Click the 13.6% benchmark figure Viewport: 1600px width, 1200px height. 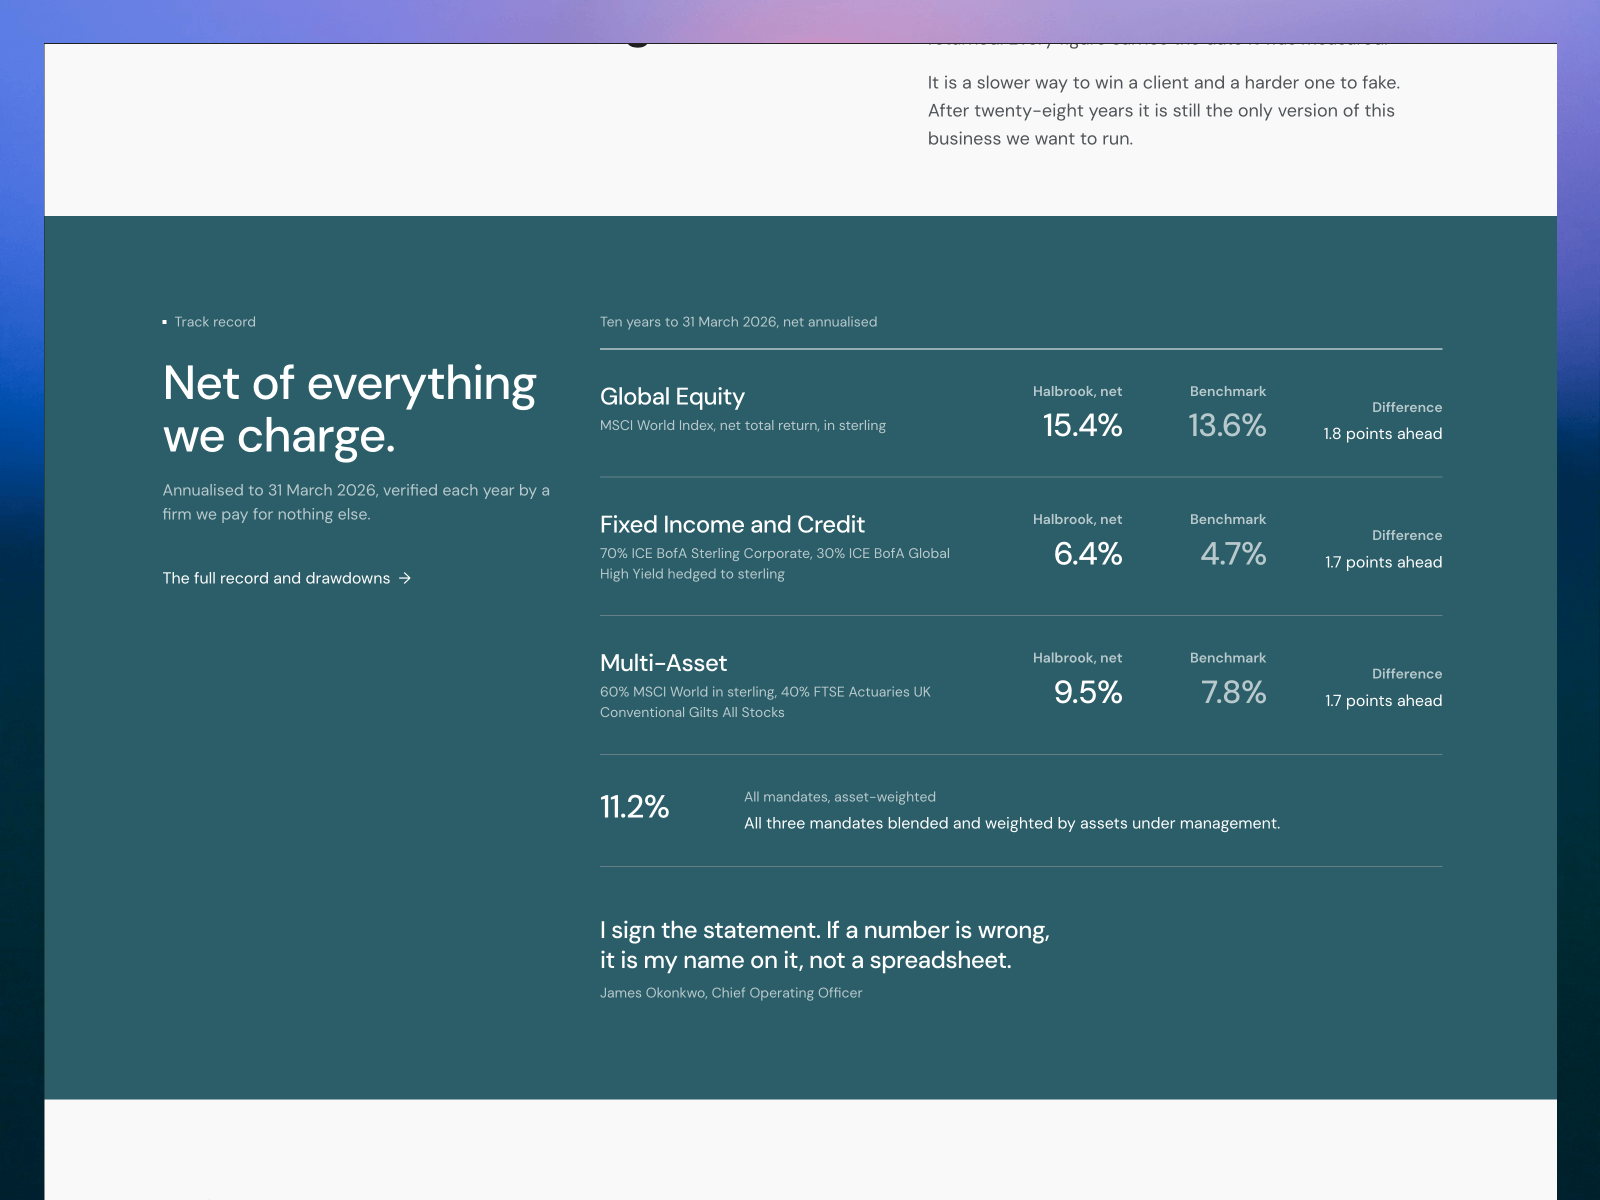tap(1227, 426)
